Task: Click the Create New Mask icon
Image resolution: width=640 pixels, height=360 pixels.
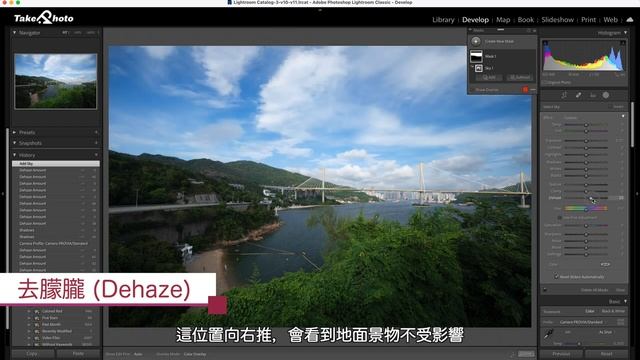Action: click(476, 41)
